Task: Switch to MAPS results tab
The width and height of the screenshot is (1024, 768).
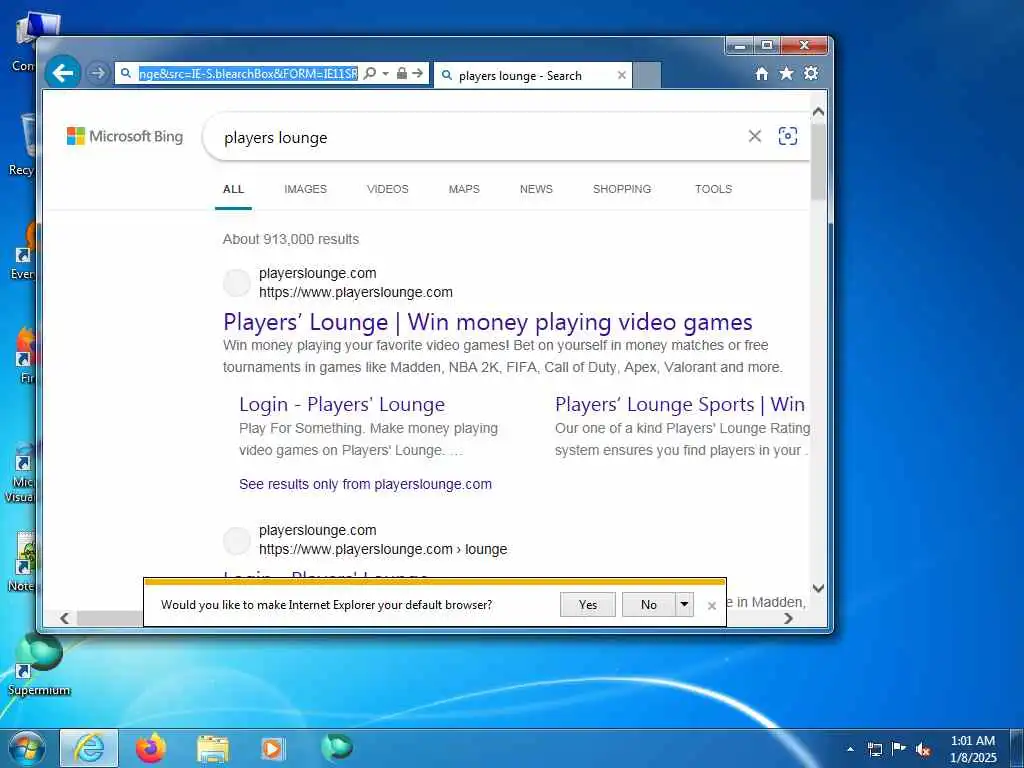Action: [x=464, y=189]
